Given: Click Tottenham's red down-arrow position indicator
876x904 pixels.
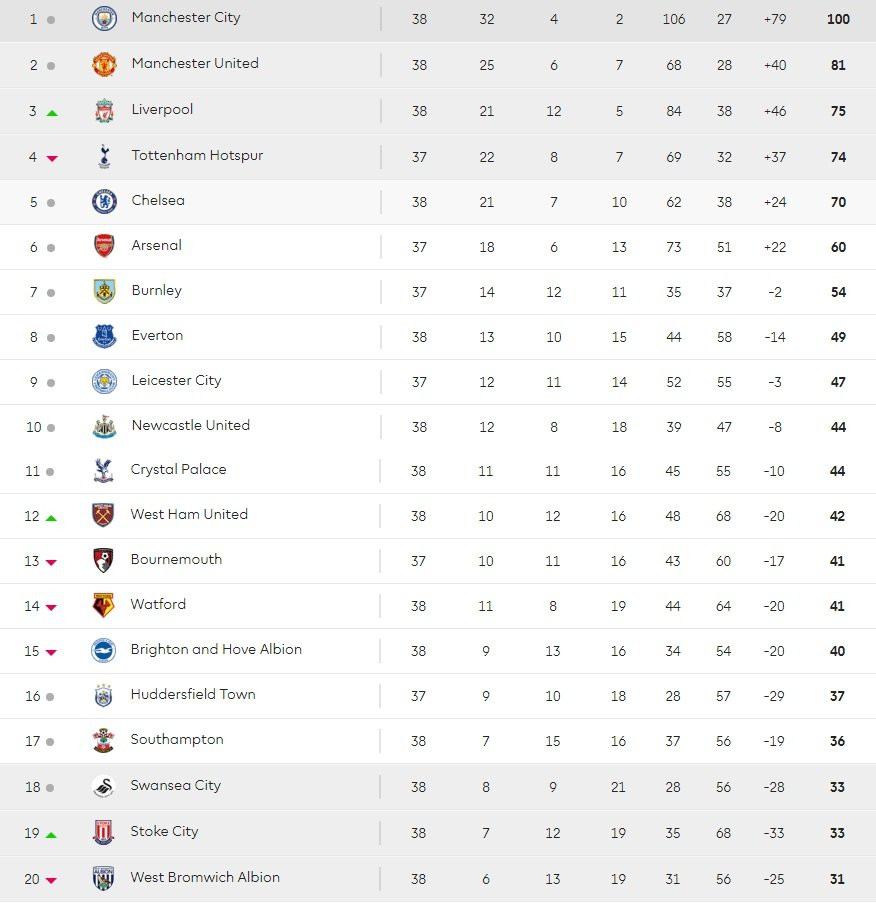Looking at the screenshot, I should point(52,158).
